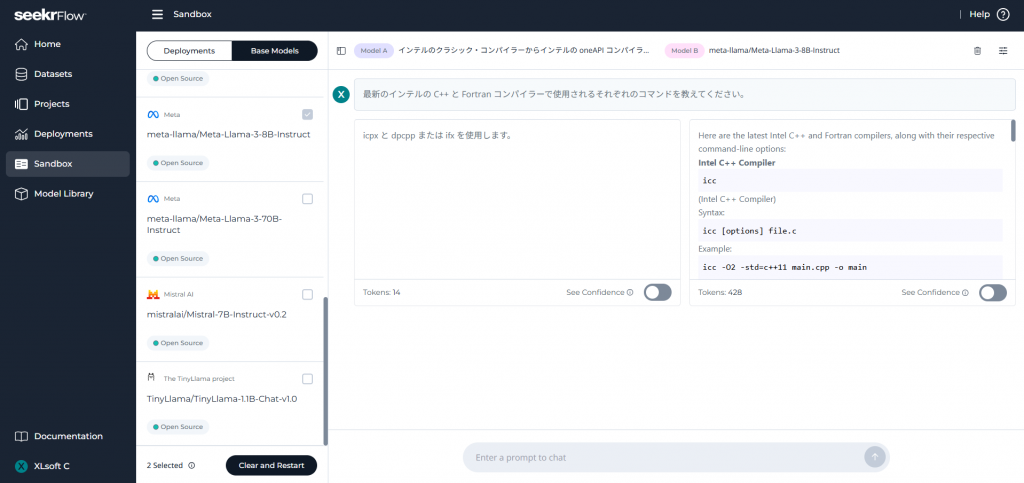The height and width of the screenshot is (483, 1024).
Task: Open Documentation link in the sidebar
Action: [68, 436]
